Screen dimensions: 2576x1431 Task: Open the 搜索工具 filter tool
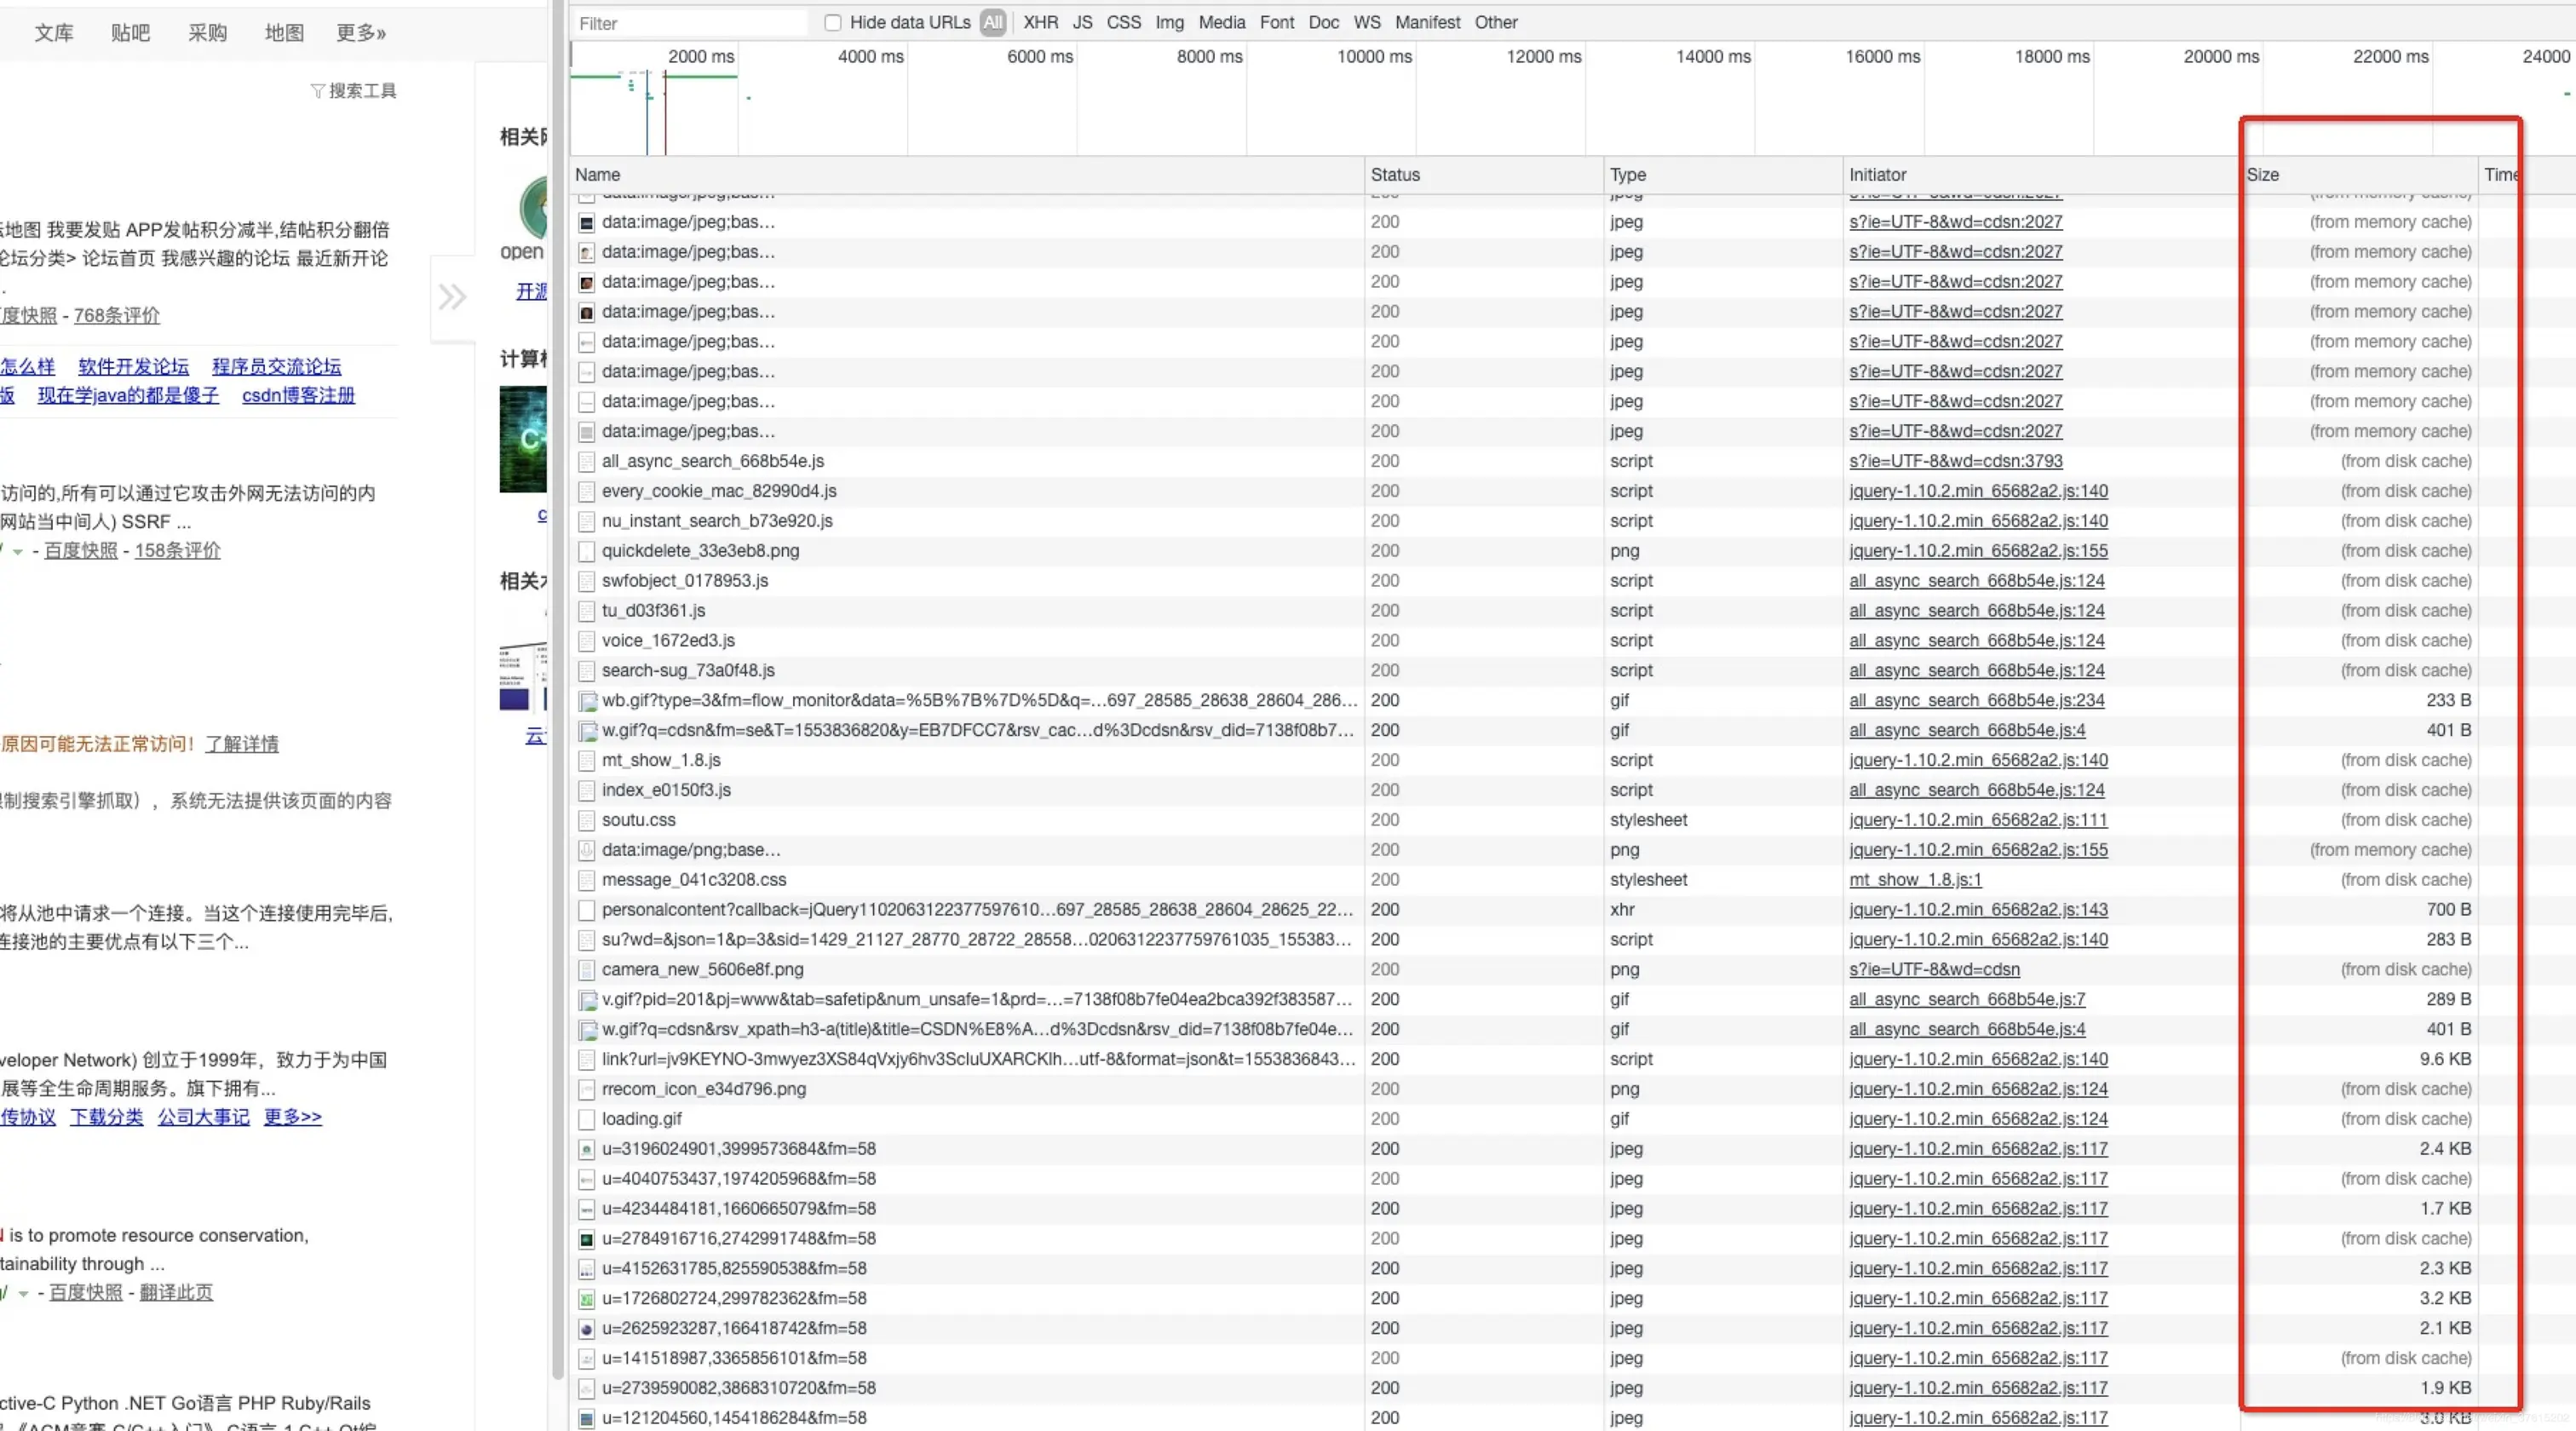click(x=353, y=91)
